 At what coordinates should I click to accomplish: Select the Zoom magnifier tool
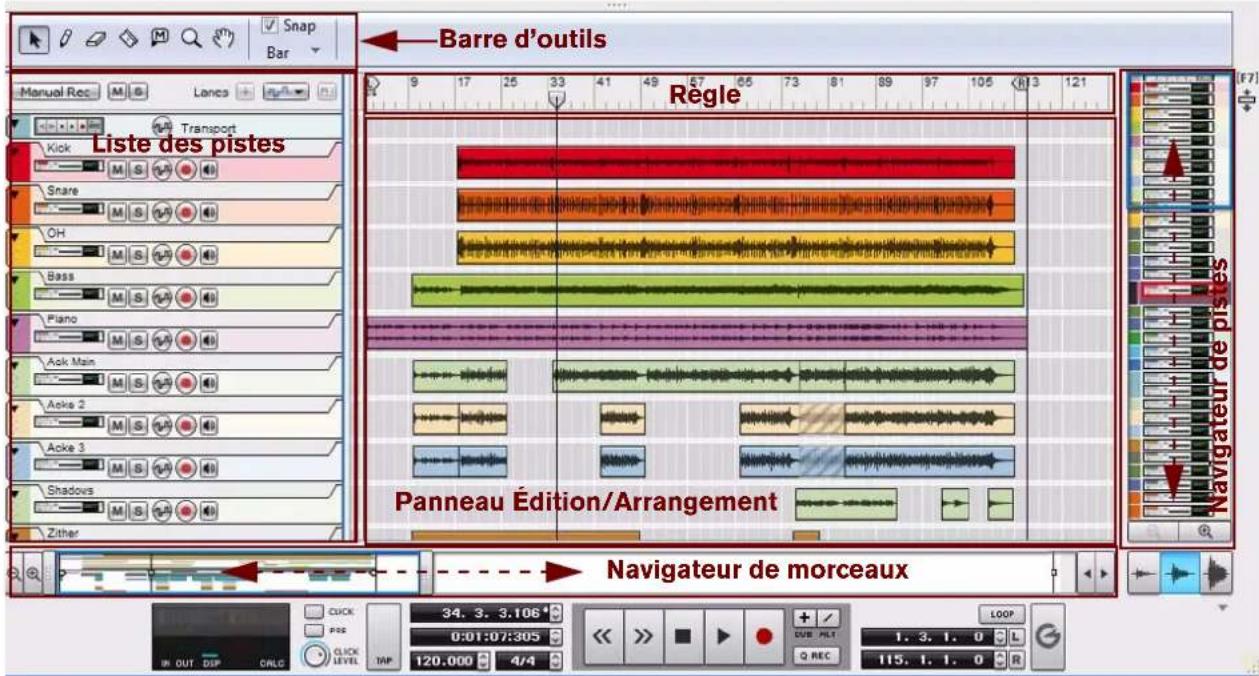pyautogui.click(x=193, y=37)
